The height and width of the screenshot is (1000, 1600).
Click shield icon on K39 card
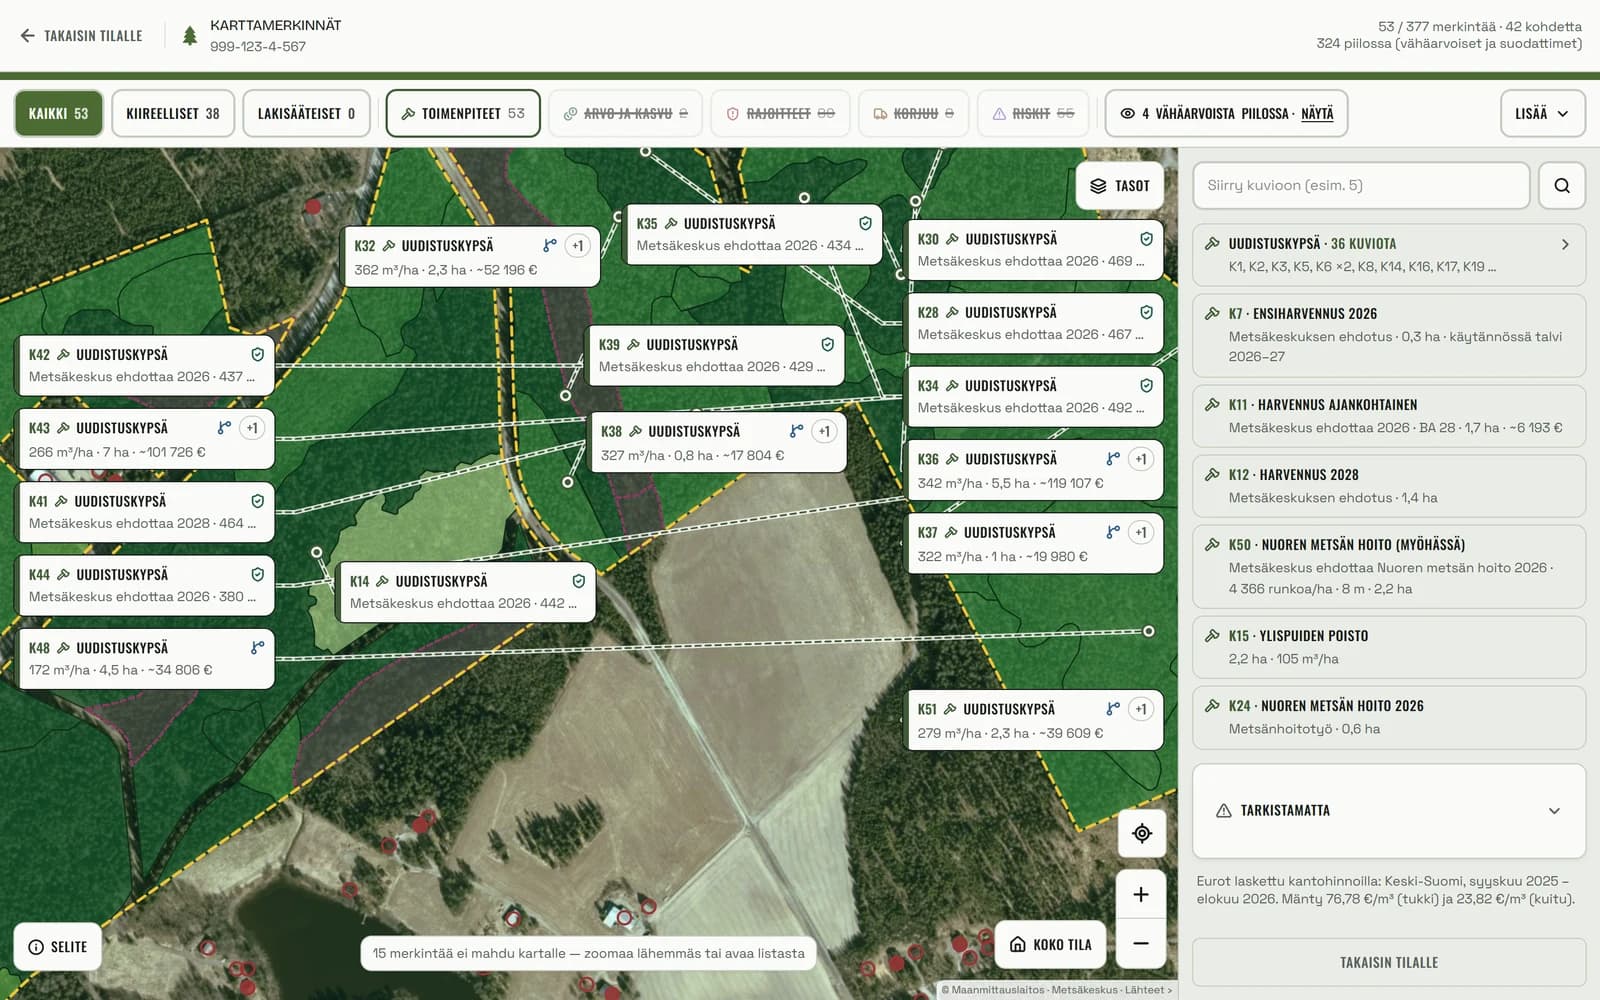(827, 345)
